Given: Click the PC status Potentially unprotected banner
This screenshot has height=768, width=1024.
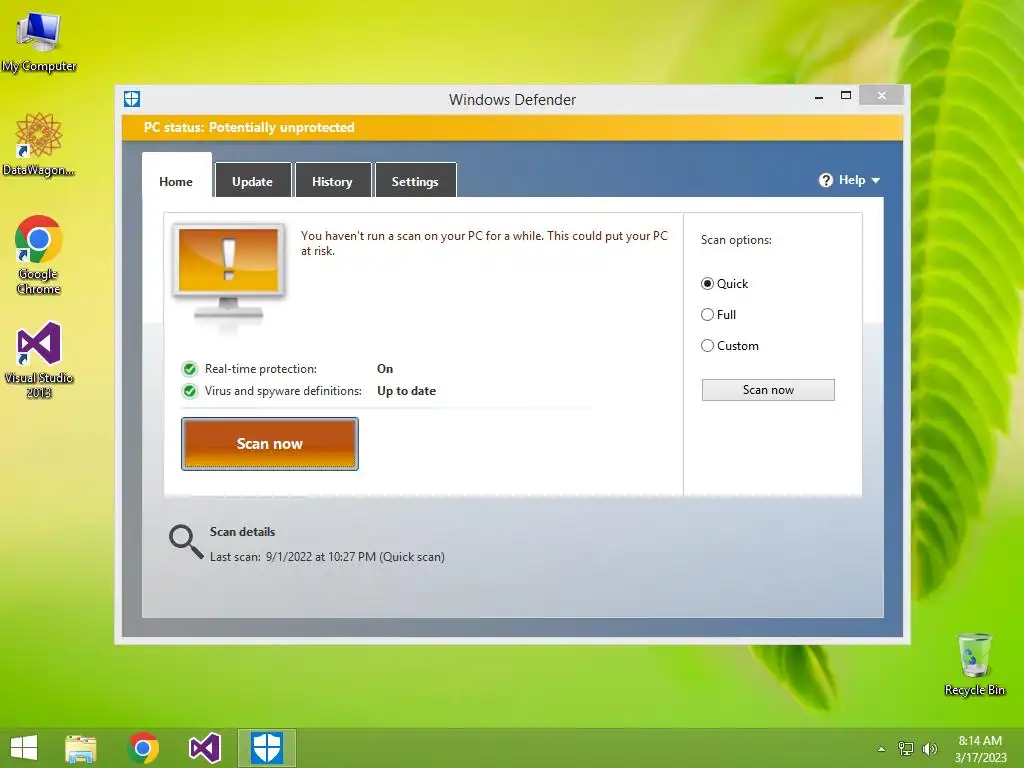Looking at the screenshot, I should pyautogui.click(x=512, y=127).
